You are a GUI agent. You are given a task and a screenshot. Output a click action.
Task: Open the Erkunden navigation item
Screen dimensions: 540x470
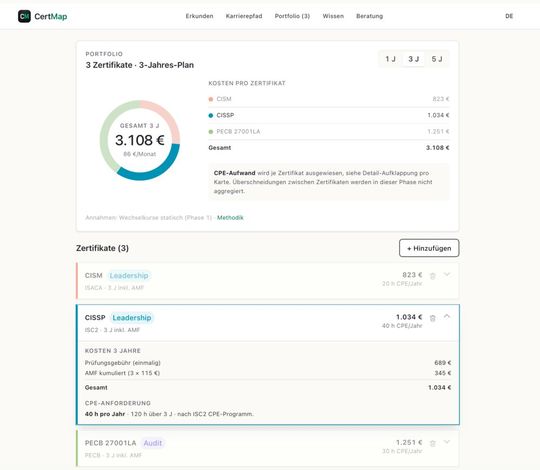[x=199, y=16]
